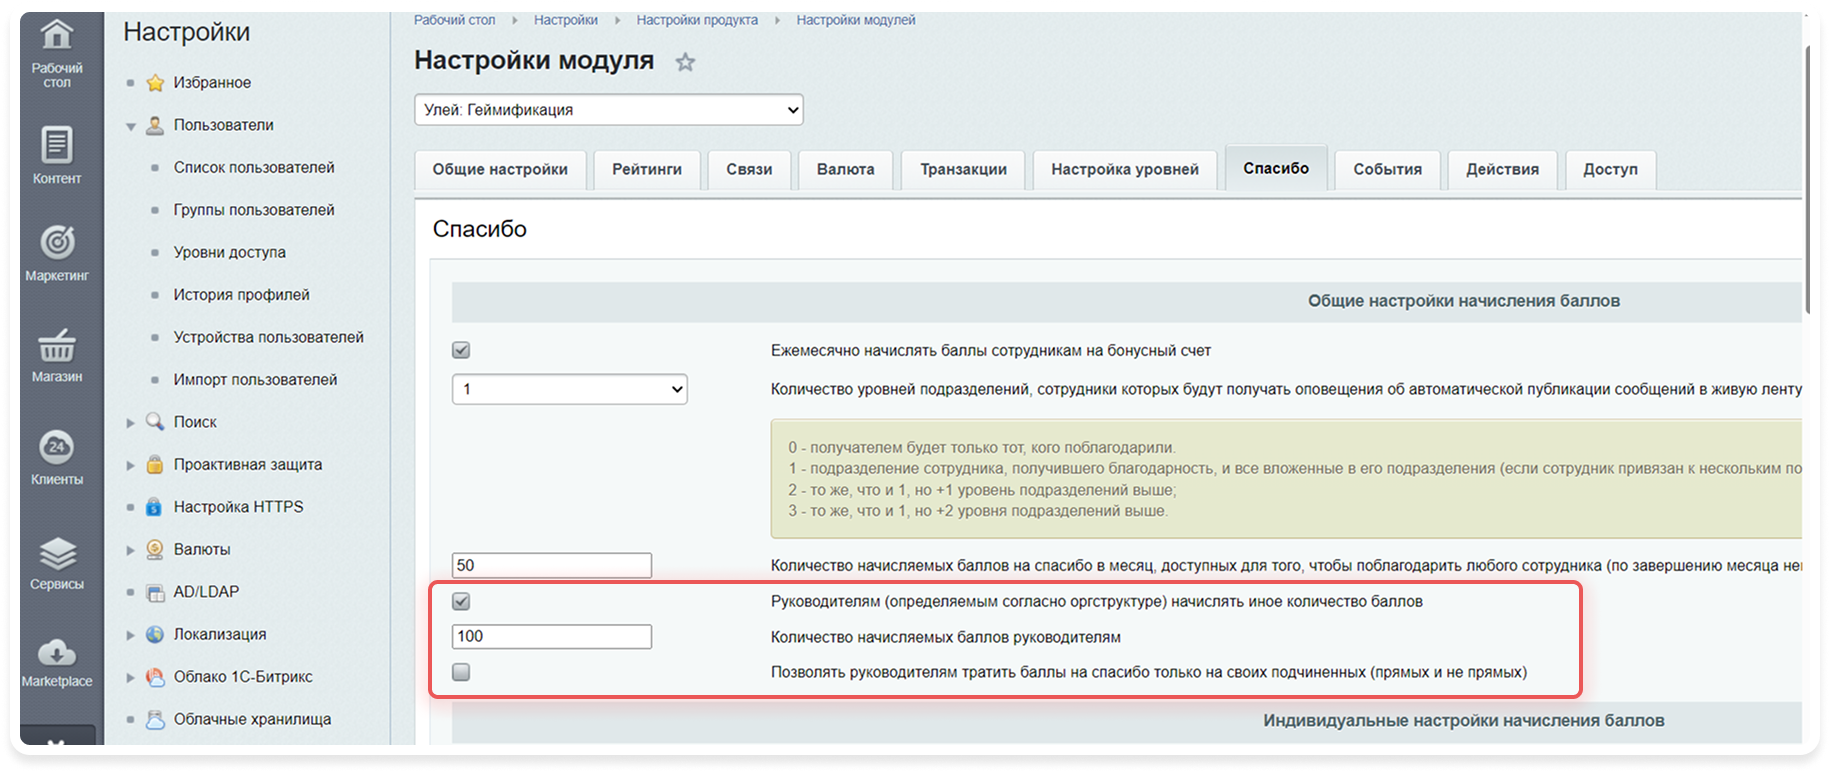Viewport: 1830px width, 773px height.
Task: Switch to the Связи tab
Action: point(749,170)
